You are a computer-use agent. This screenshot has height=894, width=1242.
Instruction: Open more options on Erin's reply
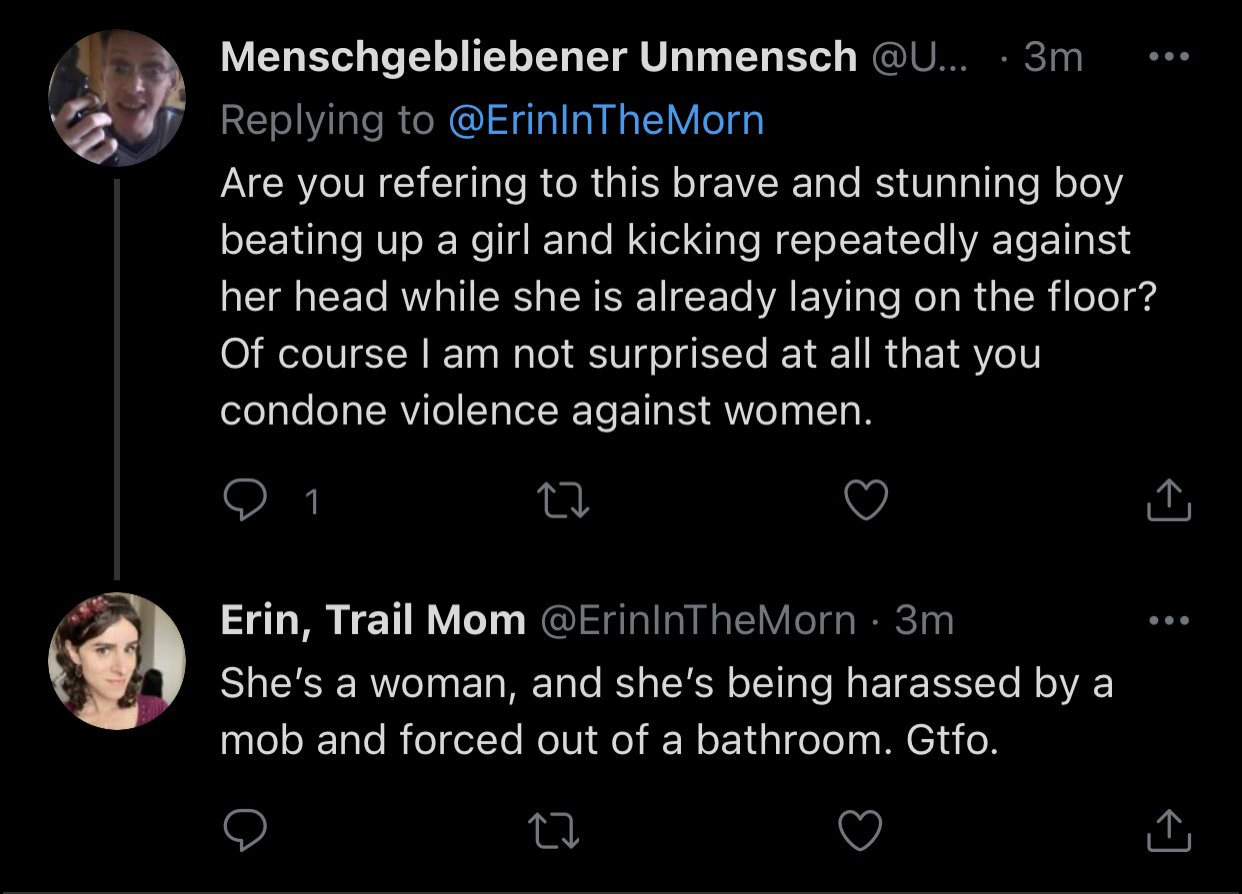(x=1168, y=620)
